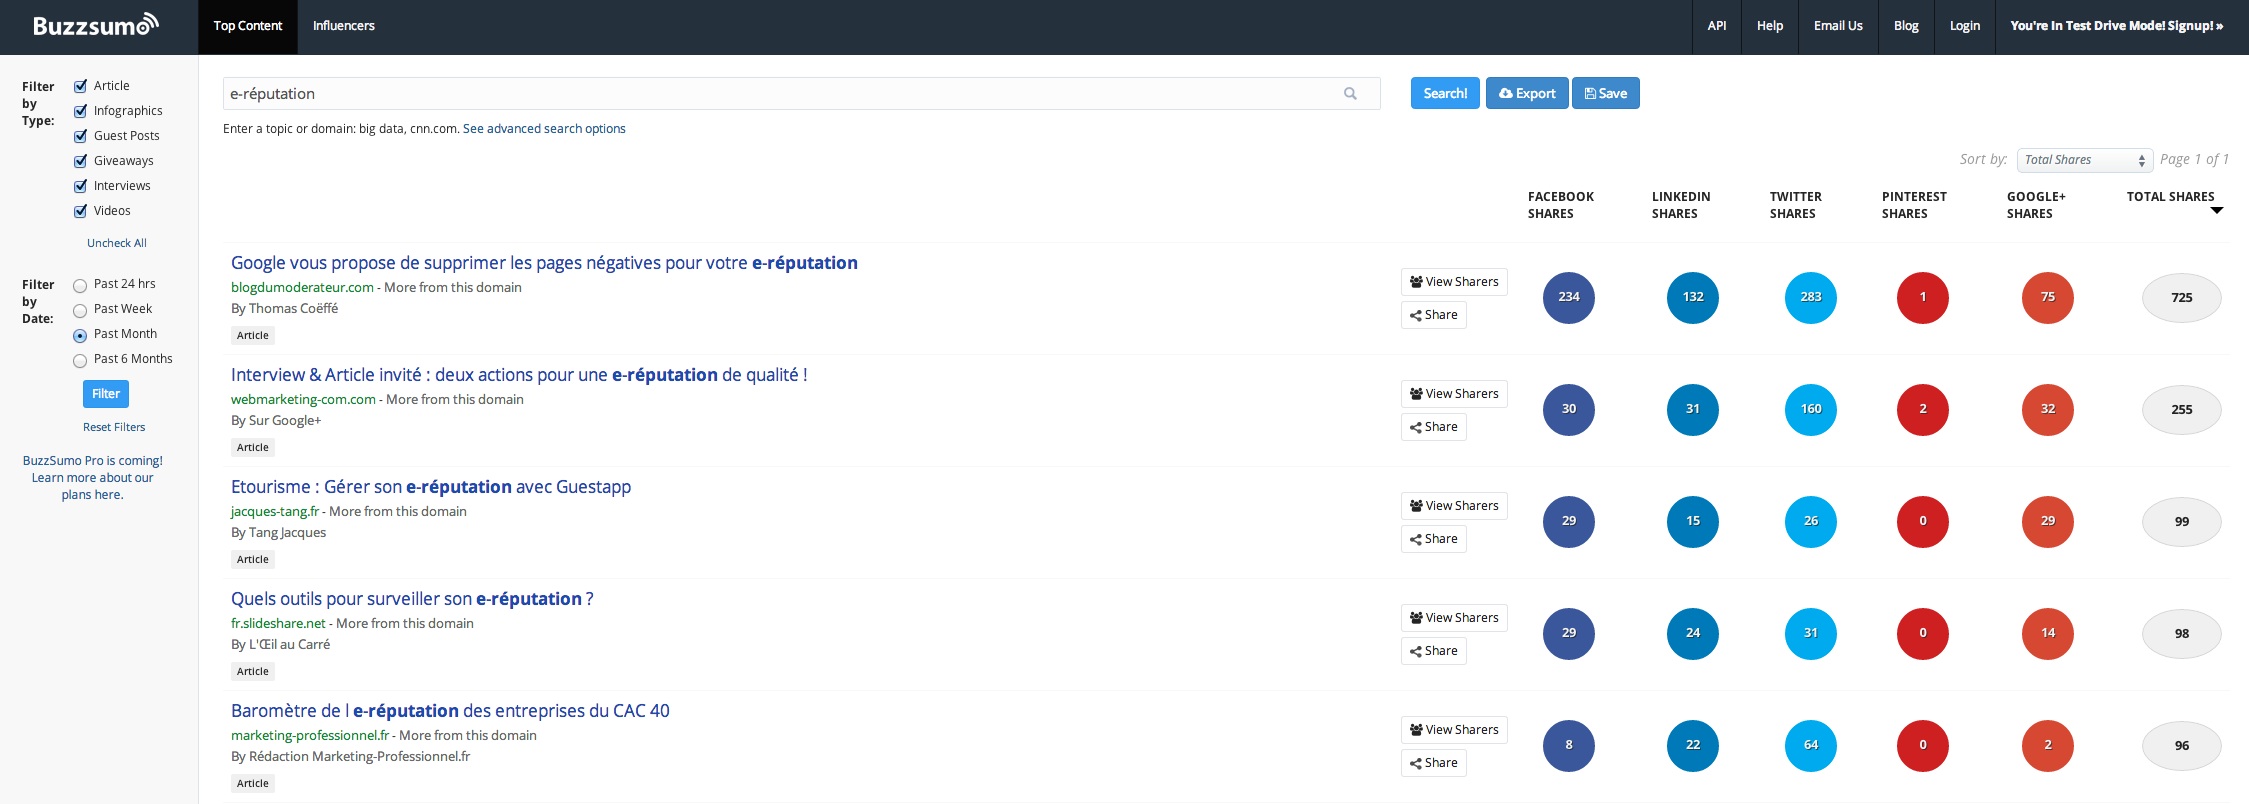Click the Twitter shares circle showing 26

pos(1811,521)
